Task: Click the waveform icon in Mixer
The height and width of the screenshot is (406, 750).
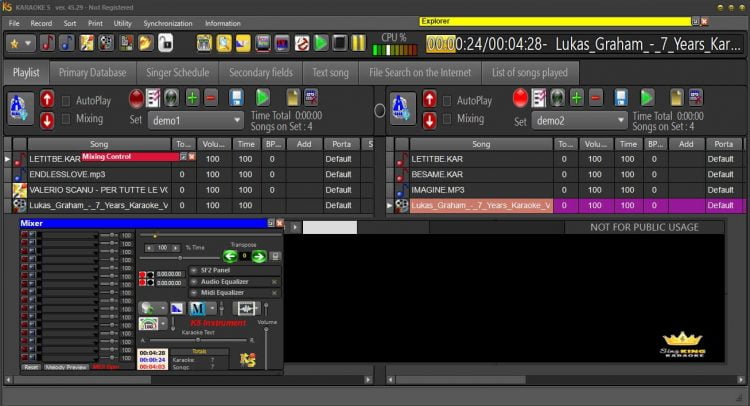Action: [x=246, y=309]
